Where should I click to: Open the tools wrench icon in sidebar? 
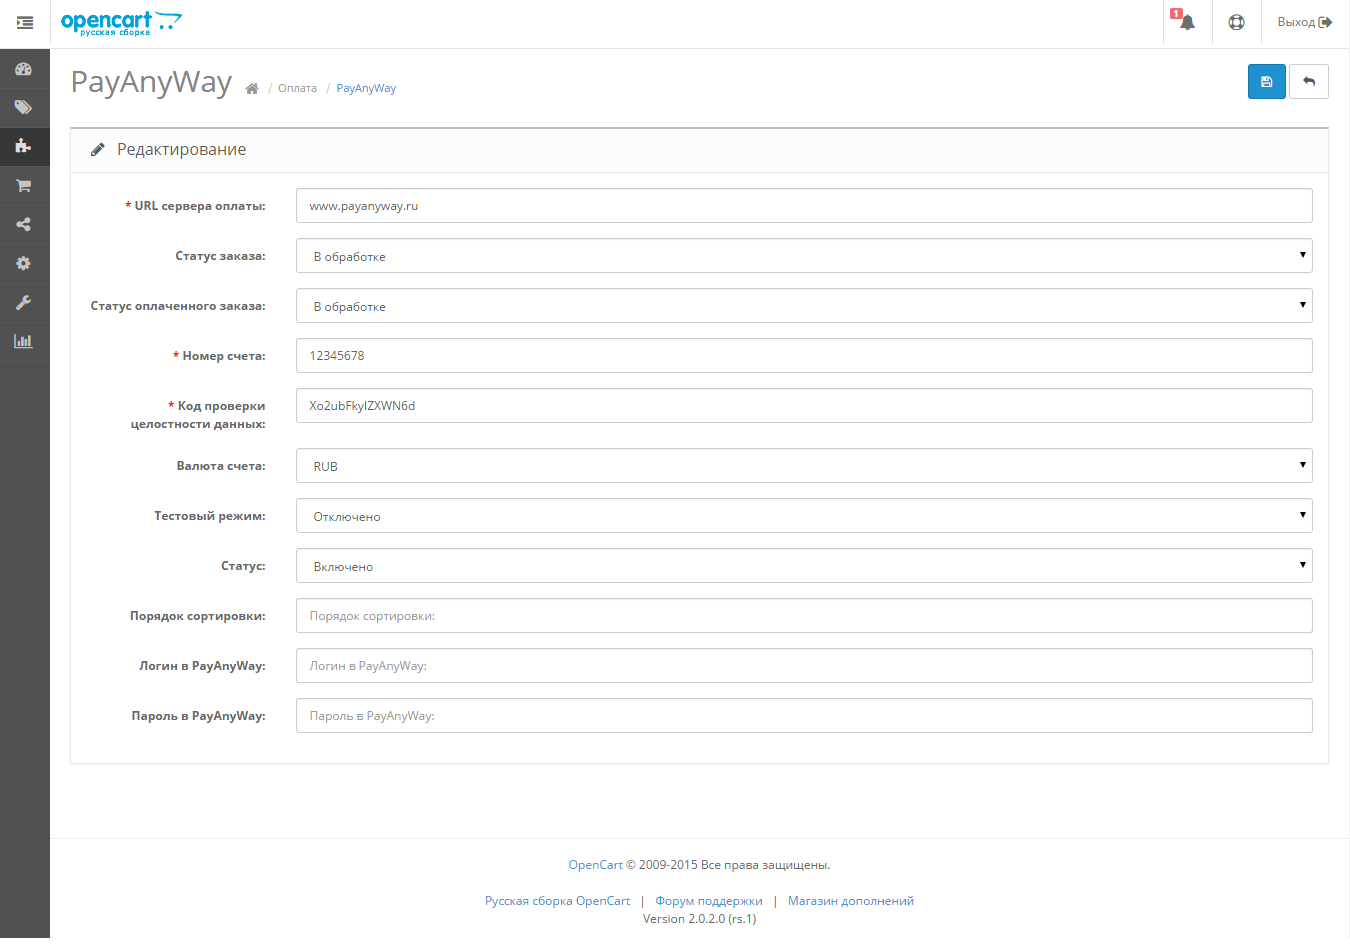[24, 303]
